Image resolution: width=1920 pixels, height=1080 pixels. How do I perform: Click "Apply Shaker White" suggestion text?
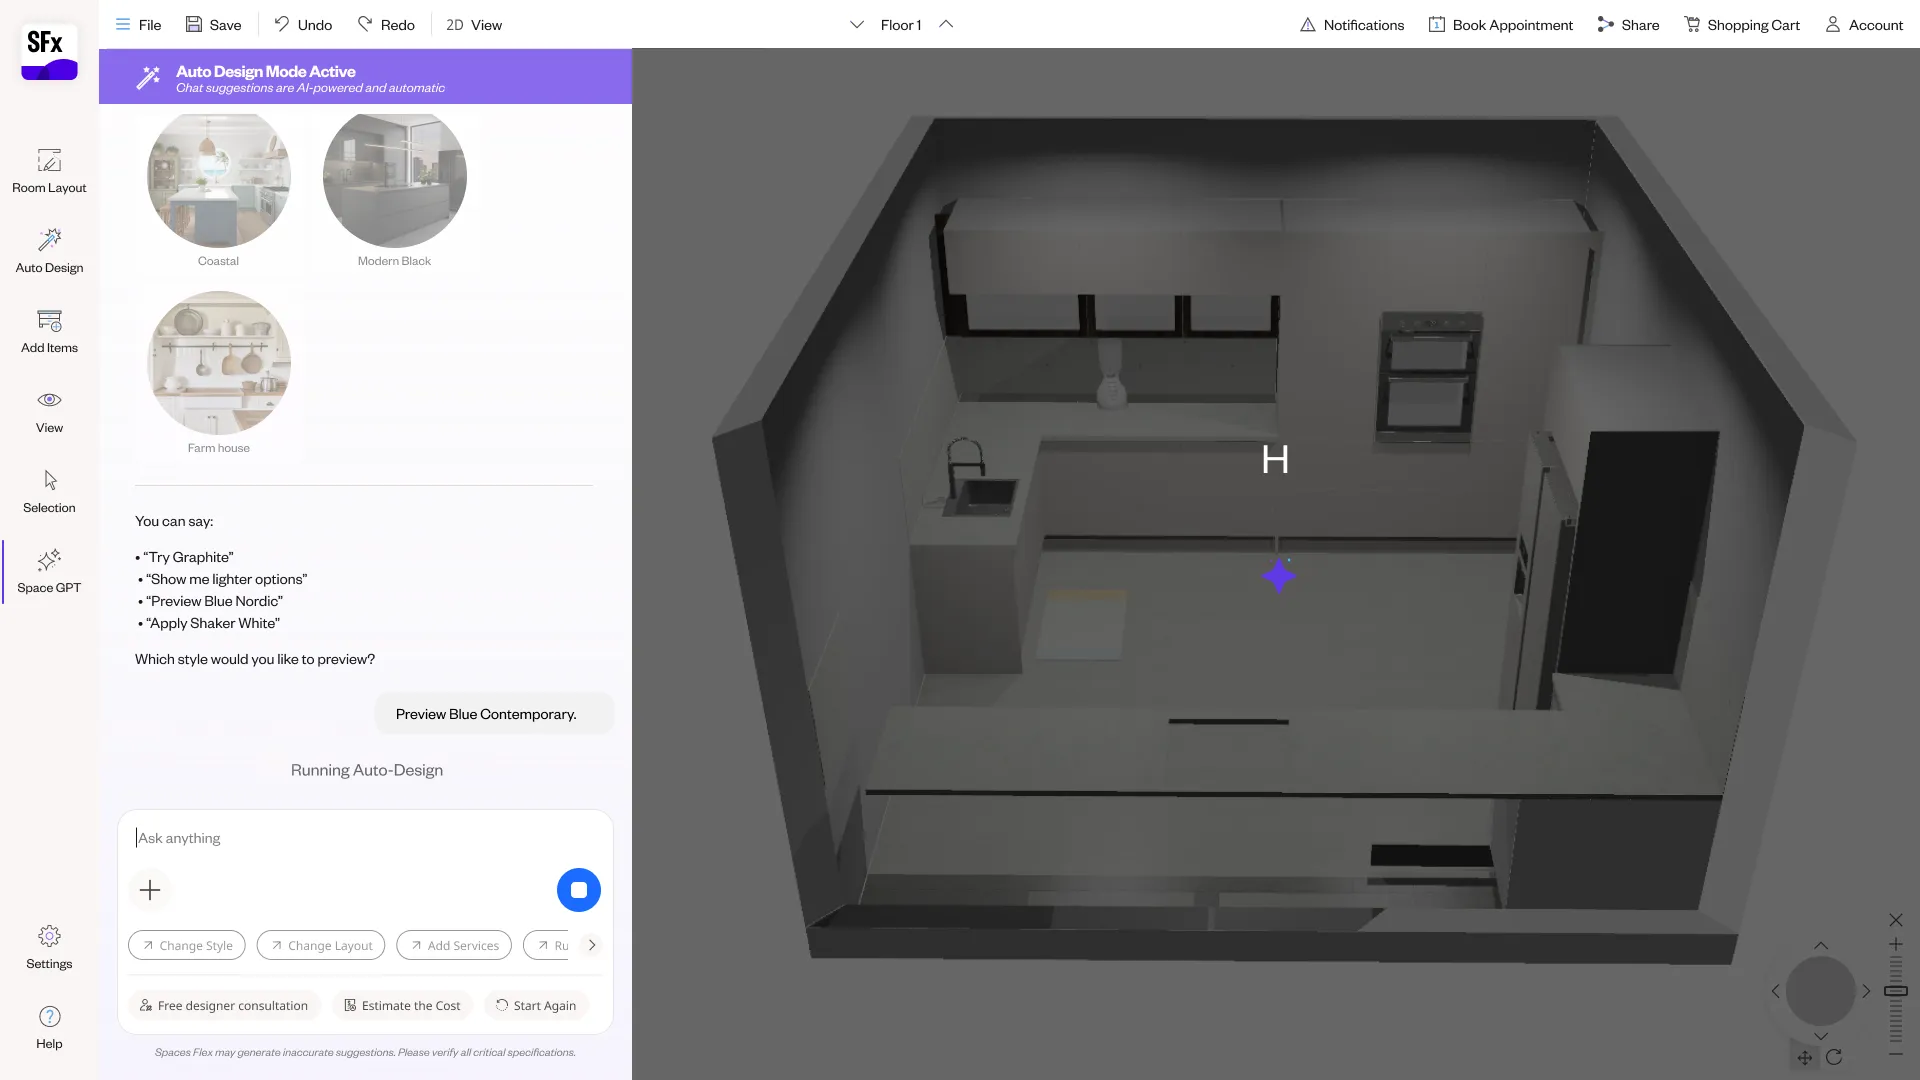pyautogui.click(x=213, y=623)
